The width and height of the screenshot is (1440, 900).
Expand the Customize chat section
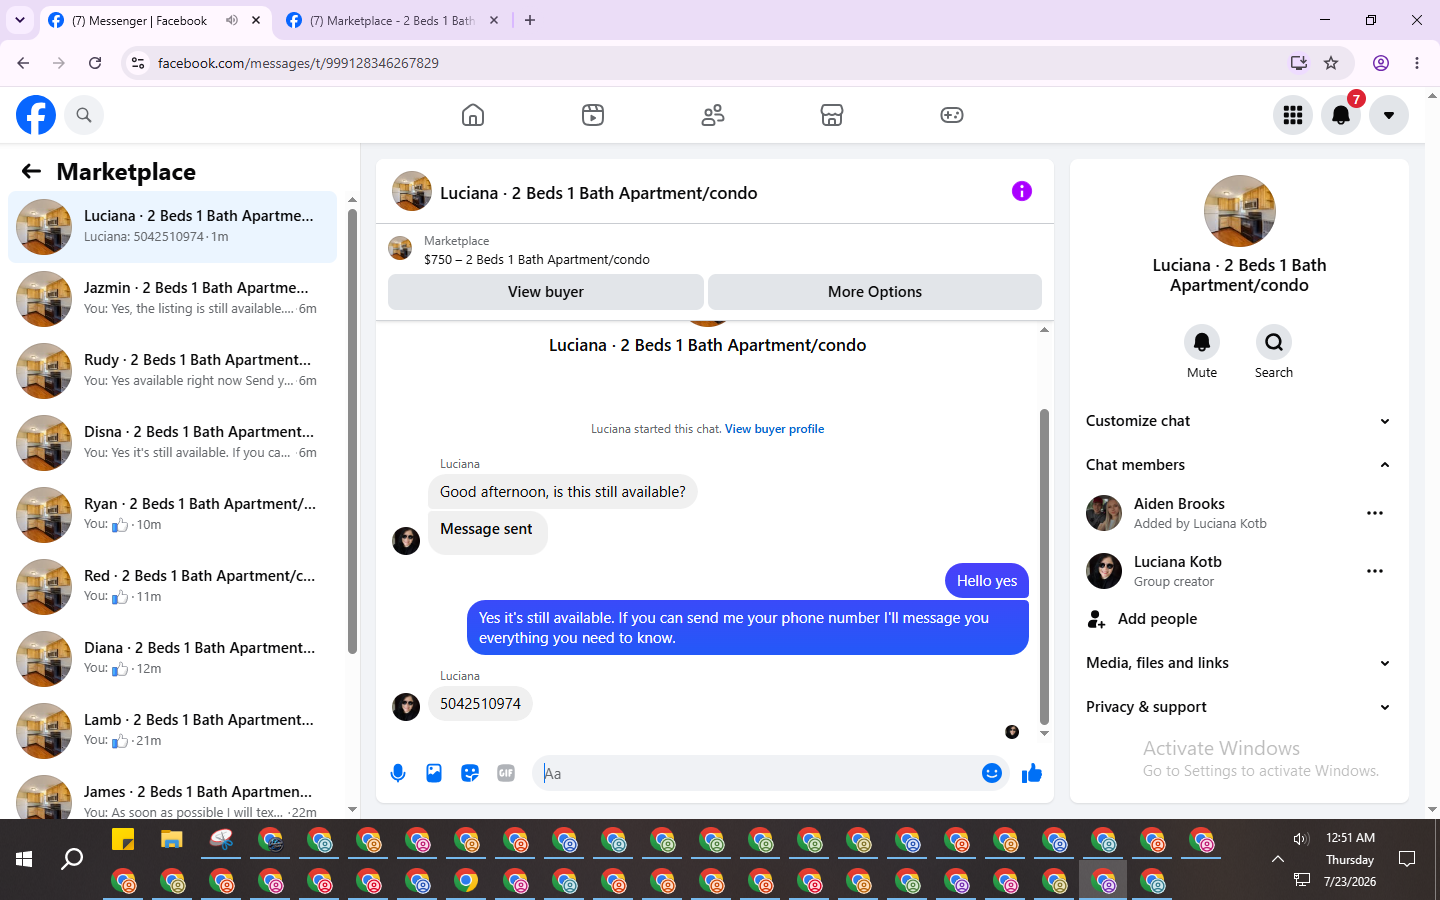(1239, 421)
